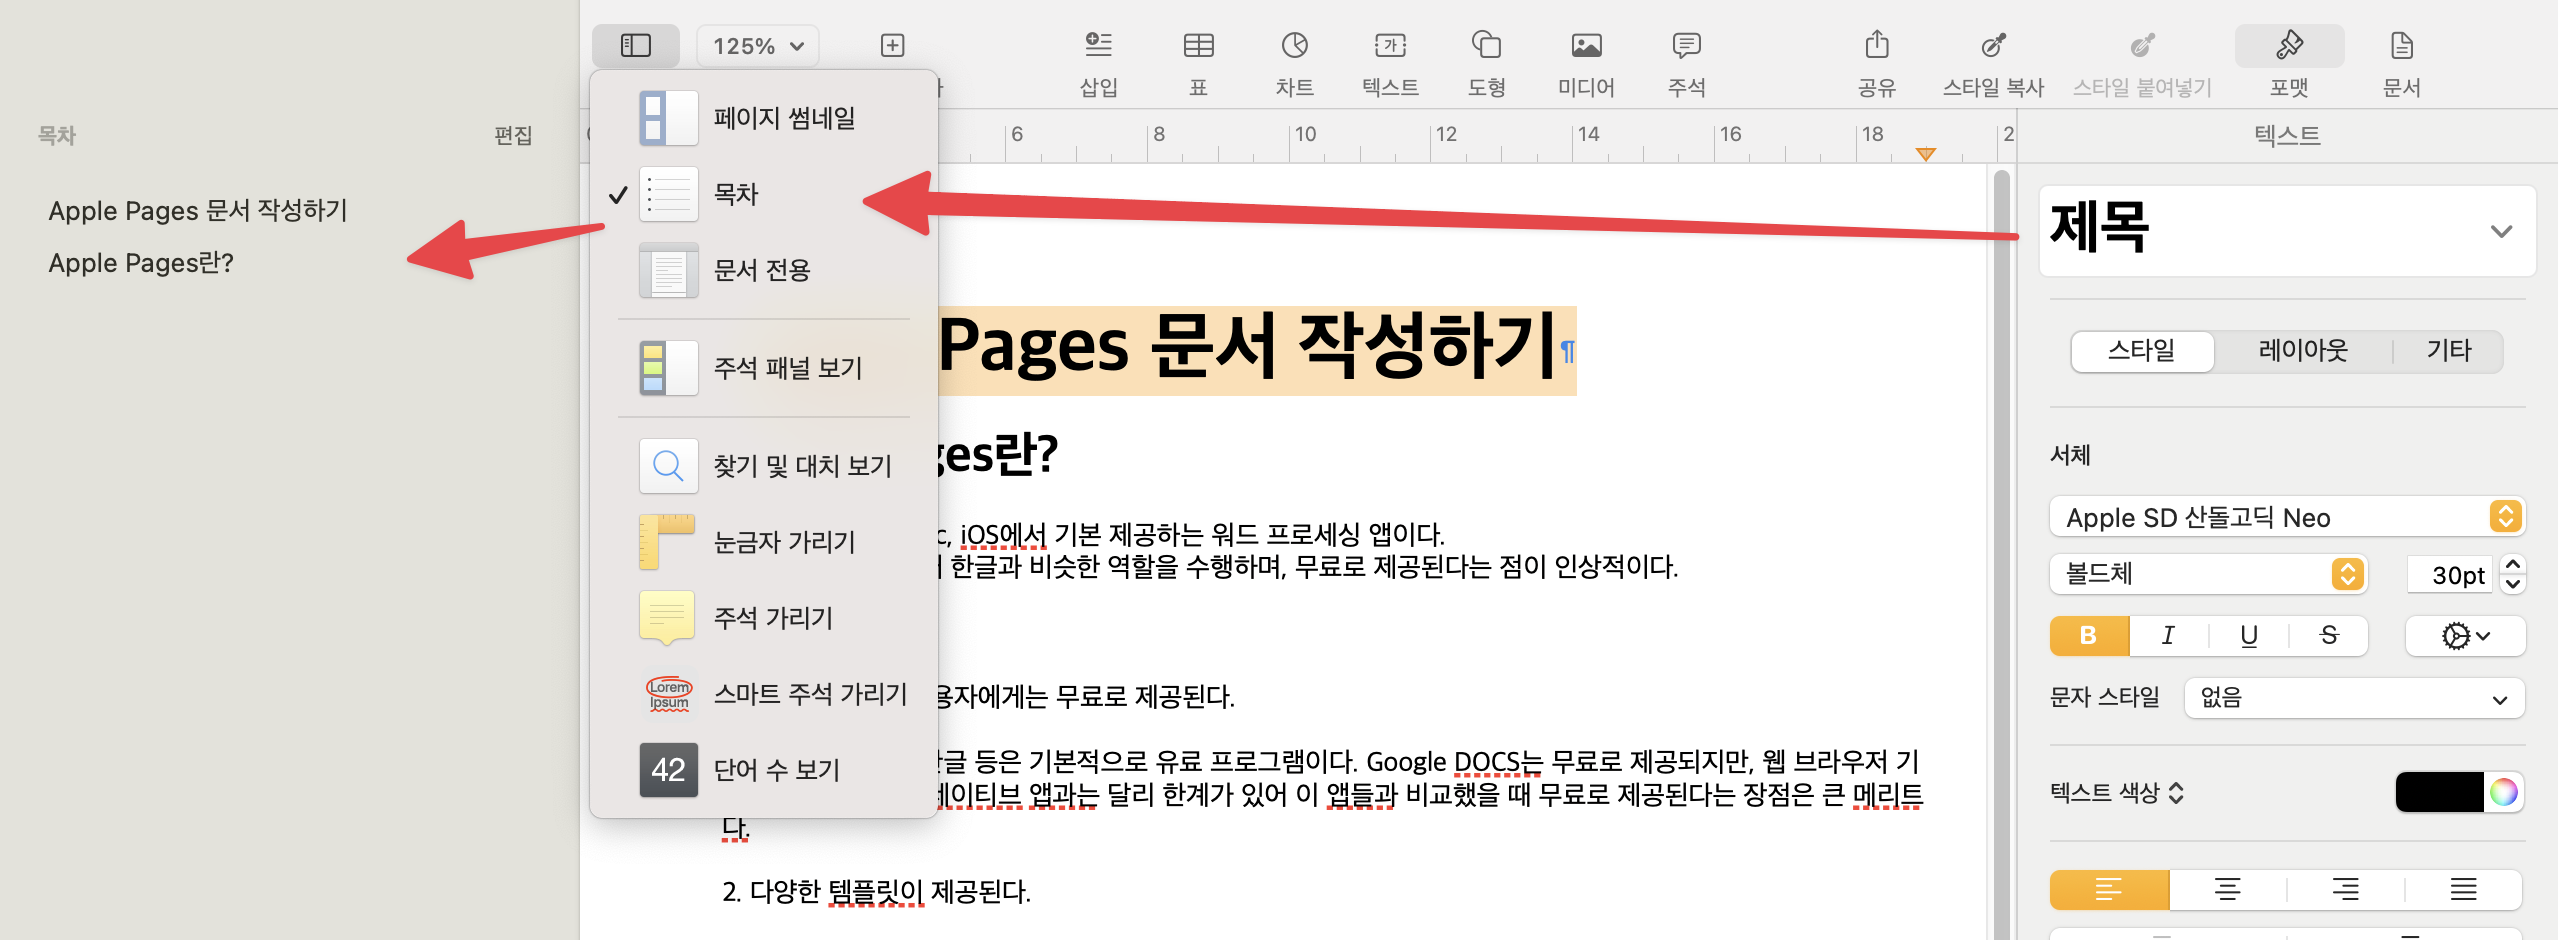Set center text alignment
Screen dimensions: 2558x940
2227,889
